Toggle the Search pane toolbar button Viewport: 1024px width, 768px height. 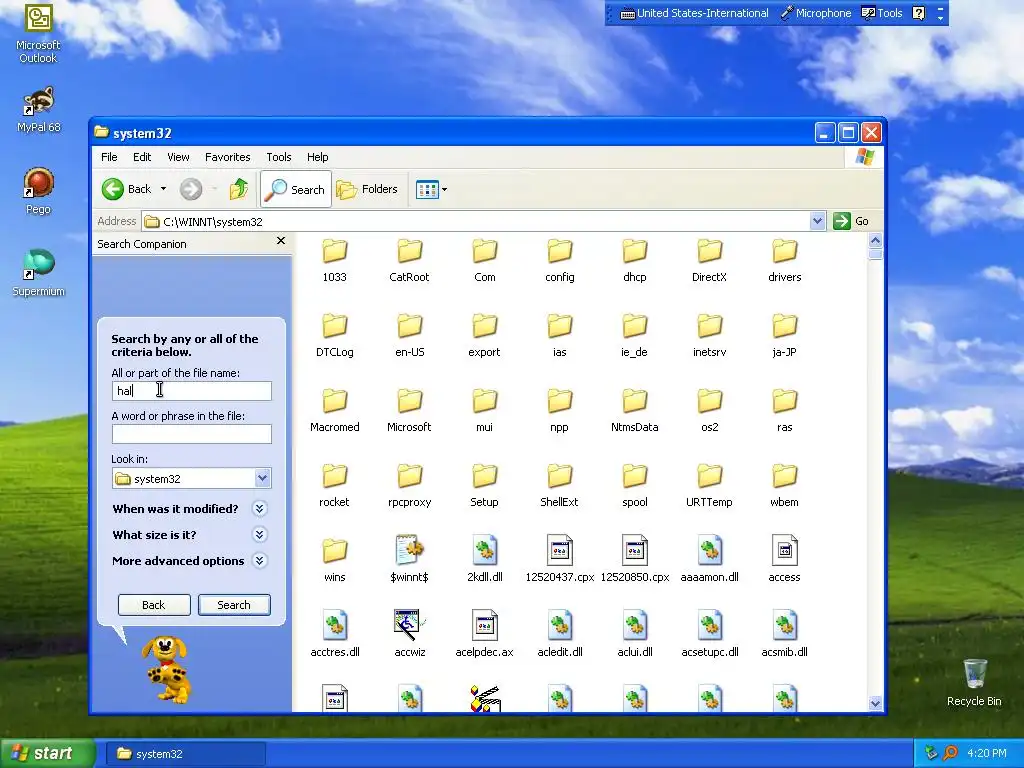point(296,189)
